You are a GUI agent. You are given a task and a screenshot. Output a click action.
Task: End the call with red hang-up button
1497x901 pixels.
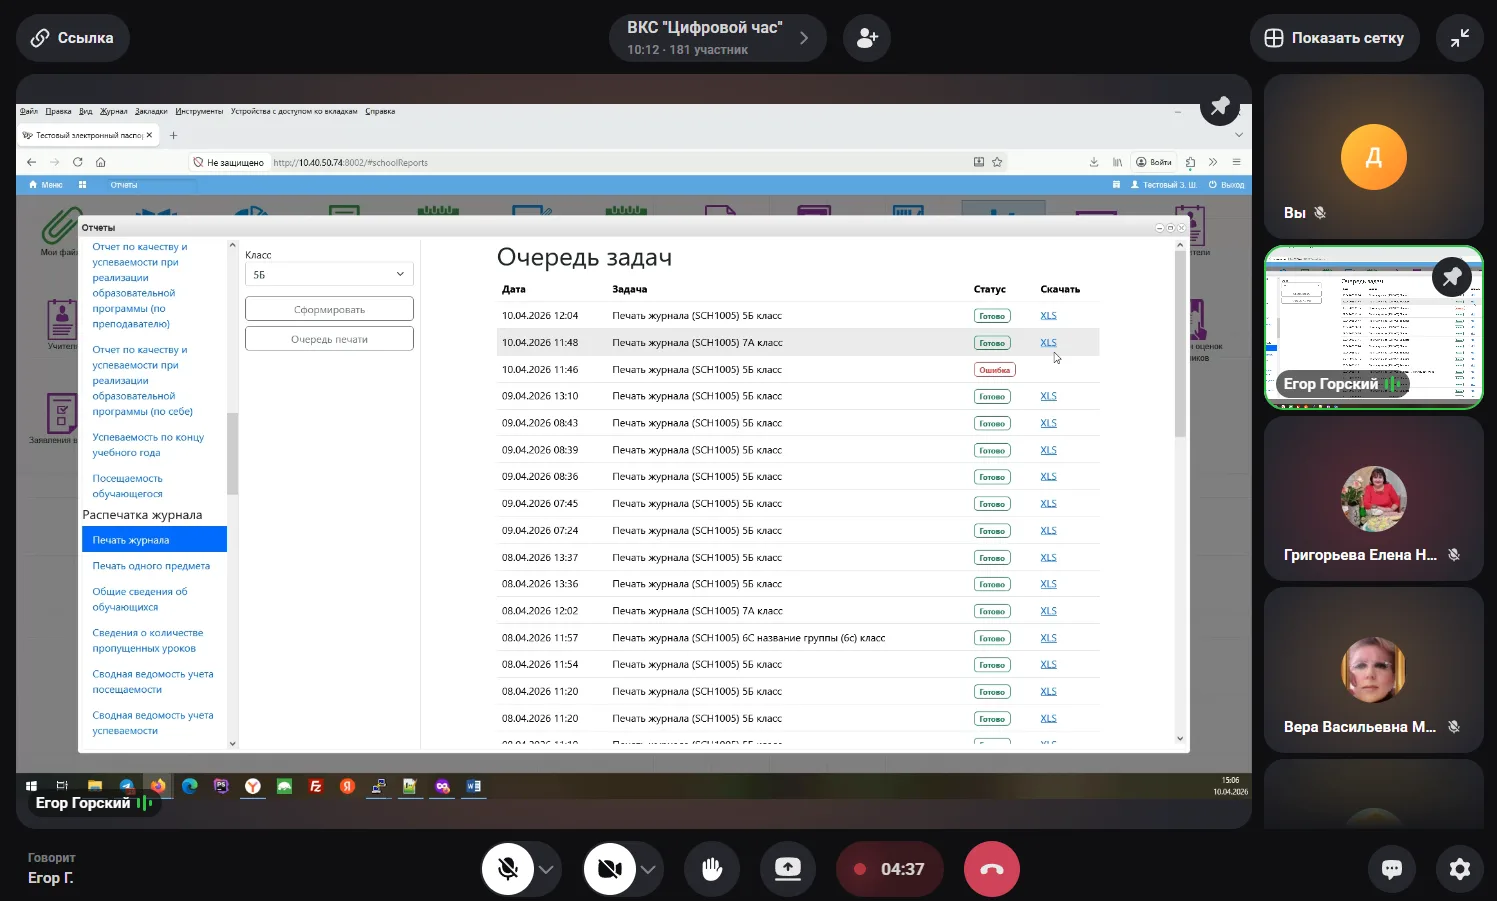[x=991, y=869]
